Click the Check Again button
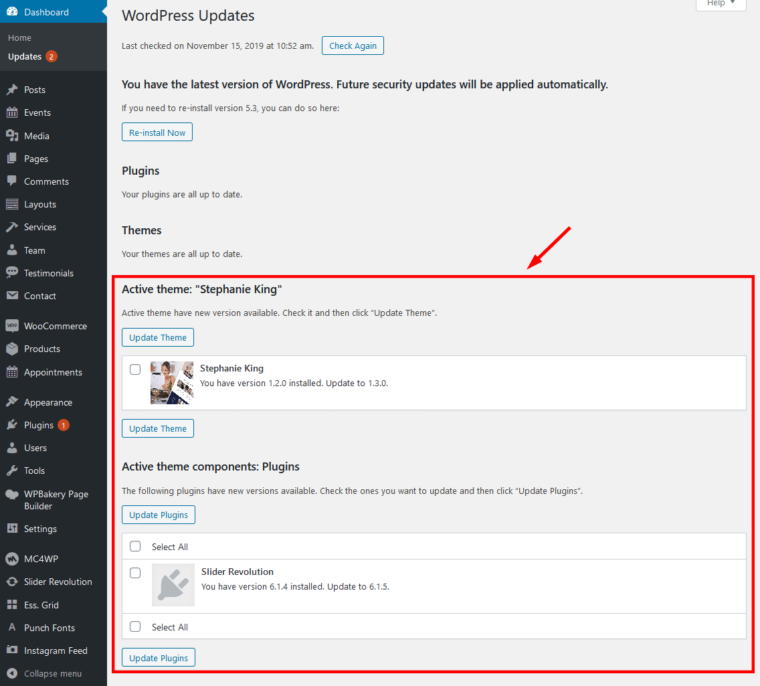Viewport: 760px width, 686px height. (x=352, y=46)
